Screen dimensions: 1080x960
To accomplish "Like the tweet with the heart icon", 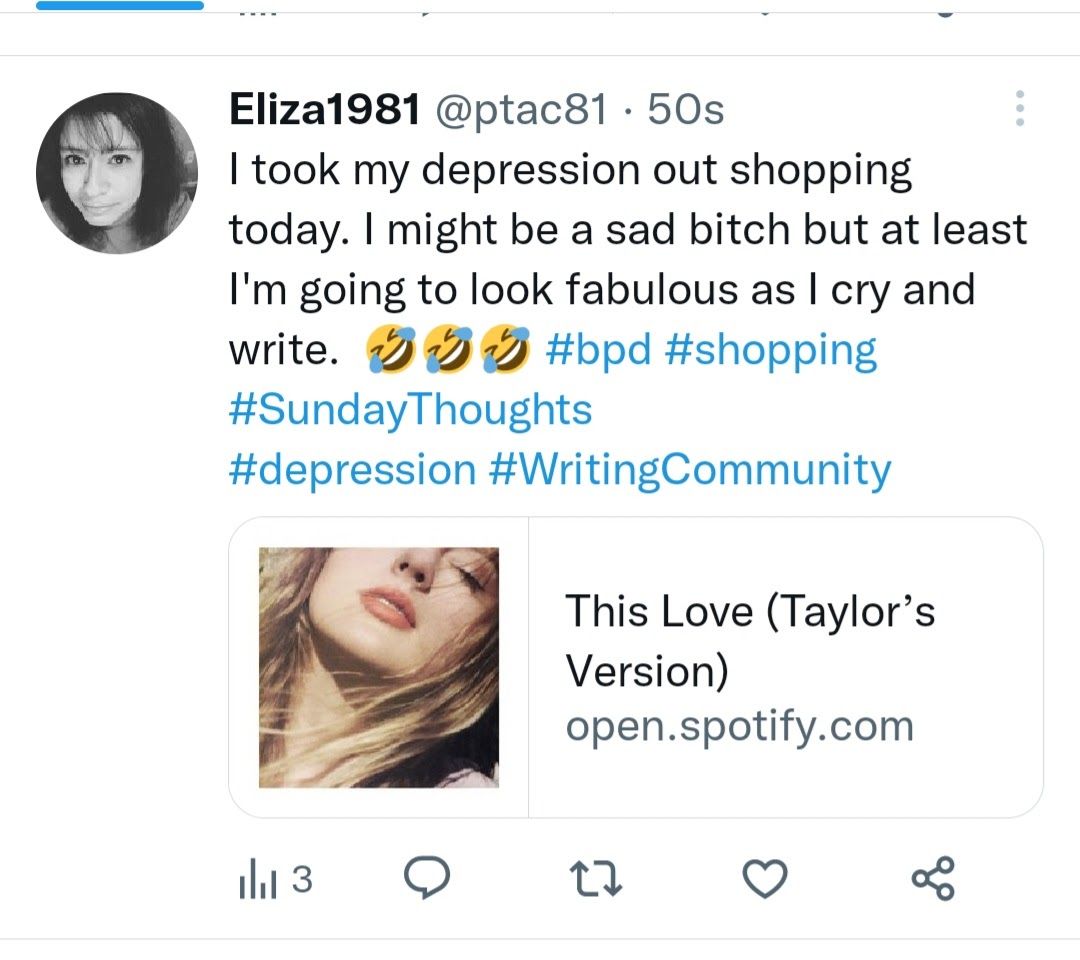I will (x=766, y=880).
